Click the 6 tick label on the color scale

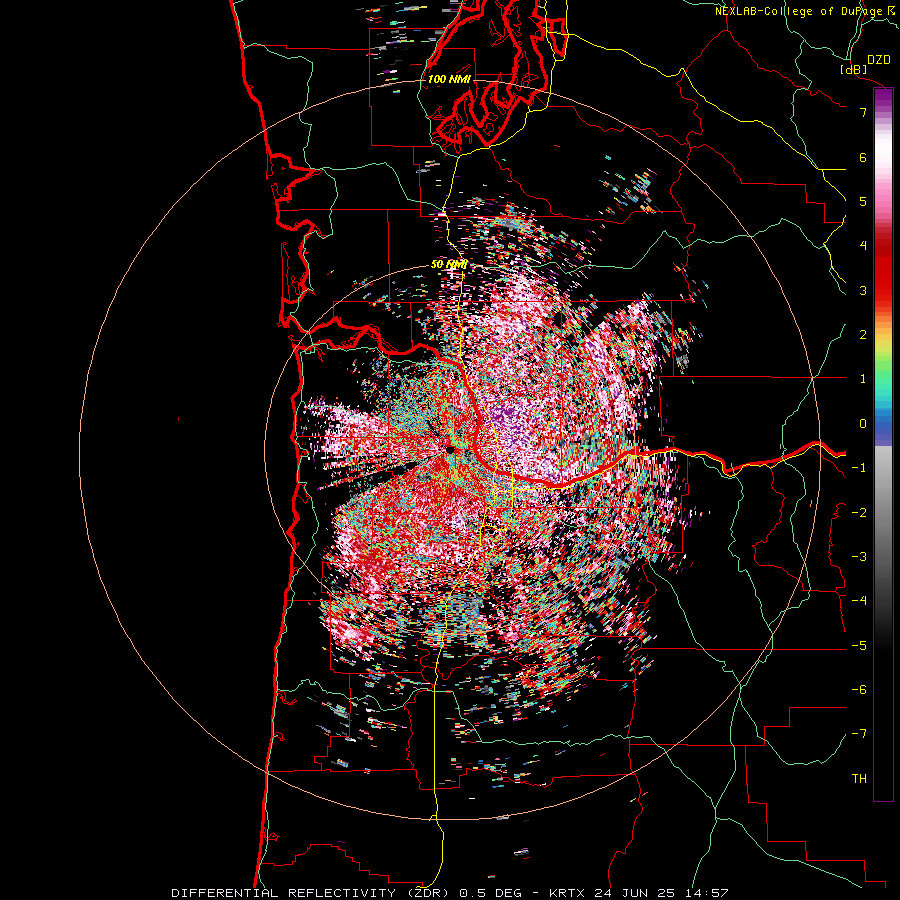click(x=863, y=157)
